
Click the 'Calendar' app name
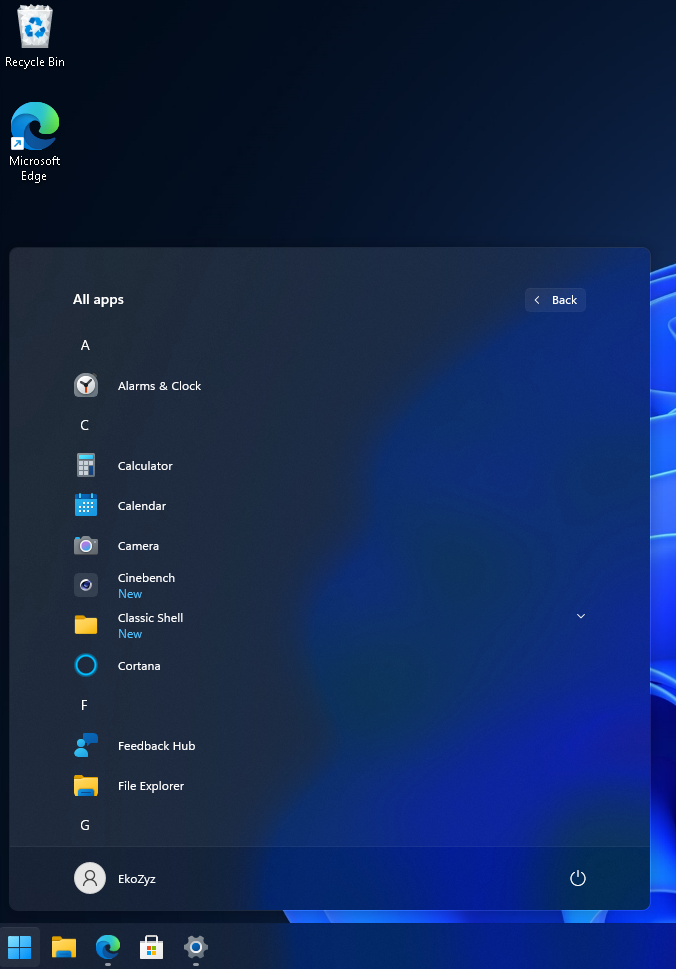click(x=142, y=506)
